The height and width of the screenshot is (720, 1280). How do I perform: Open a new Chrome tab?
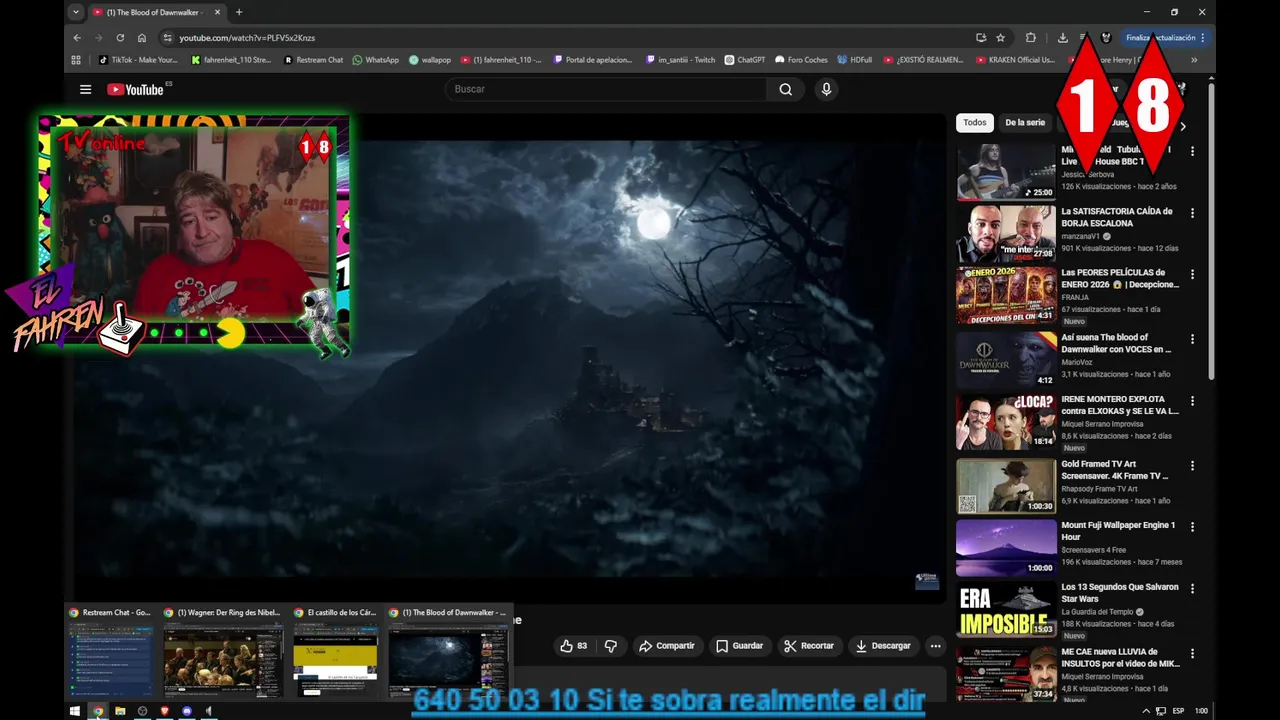(239, 12)
